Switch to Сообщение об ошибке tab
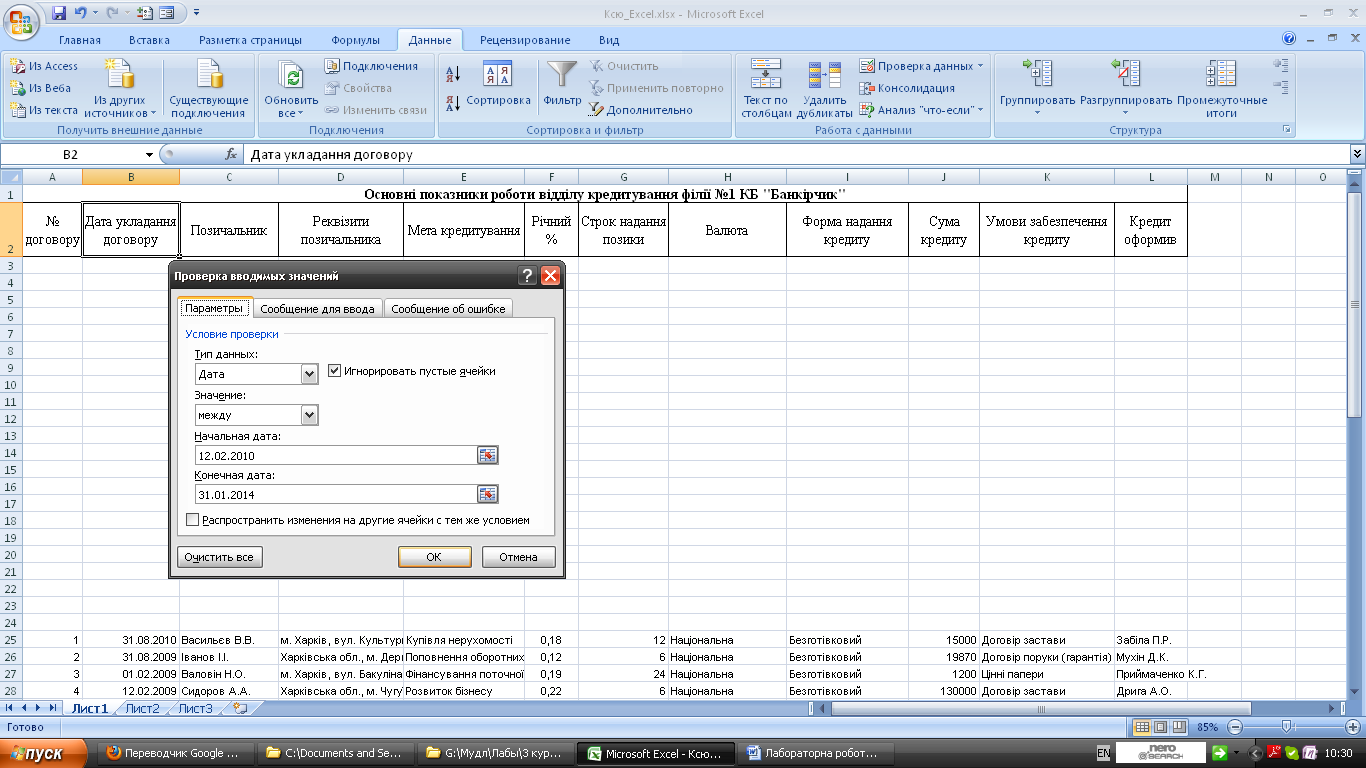The image size is (1366, 768). (448, 309)
